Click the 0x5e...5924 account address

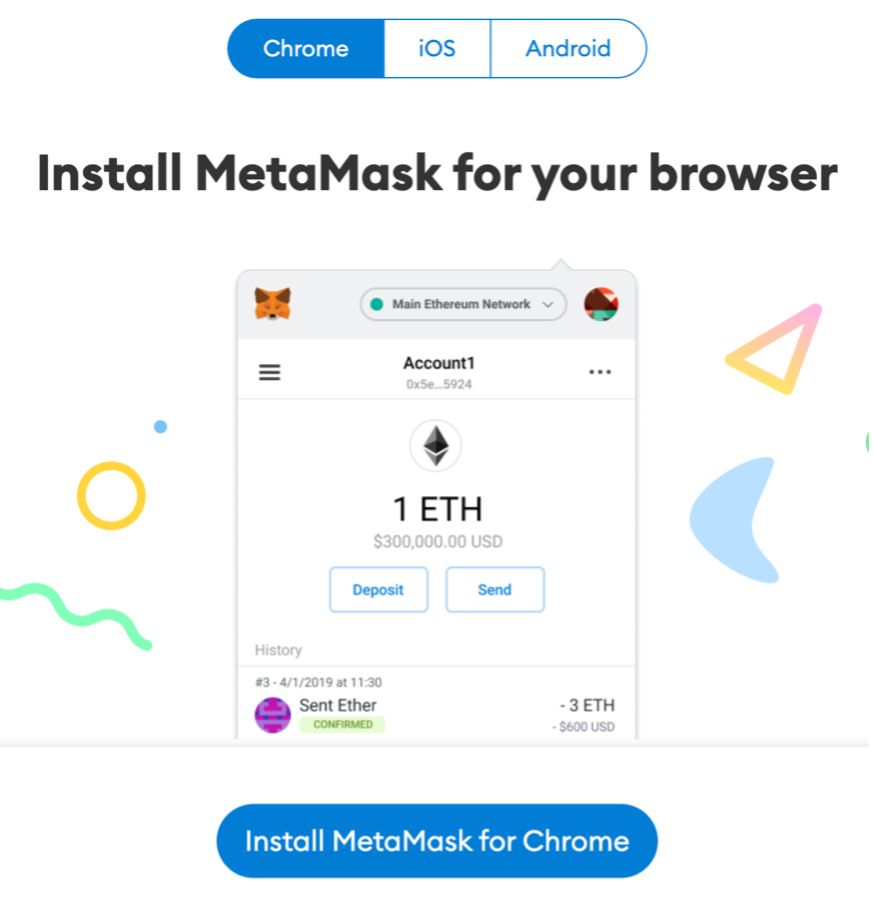coord(439,384)
